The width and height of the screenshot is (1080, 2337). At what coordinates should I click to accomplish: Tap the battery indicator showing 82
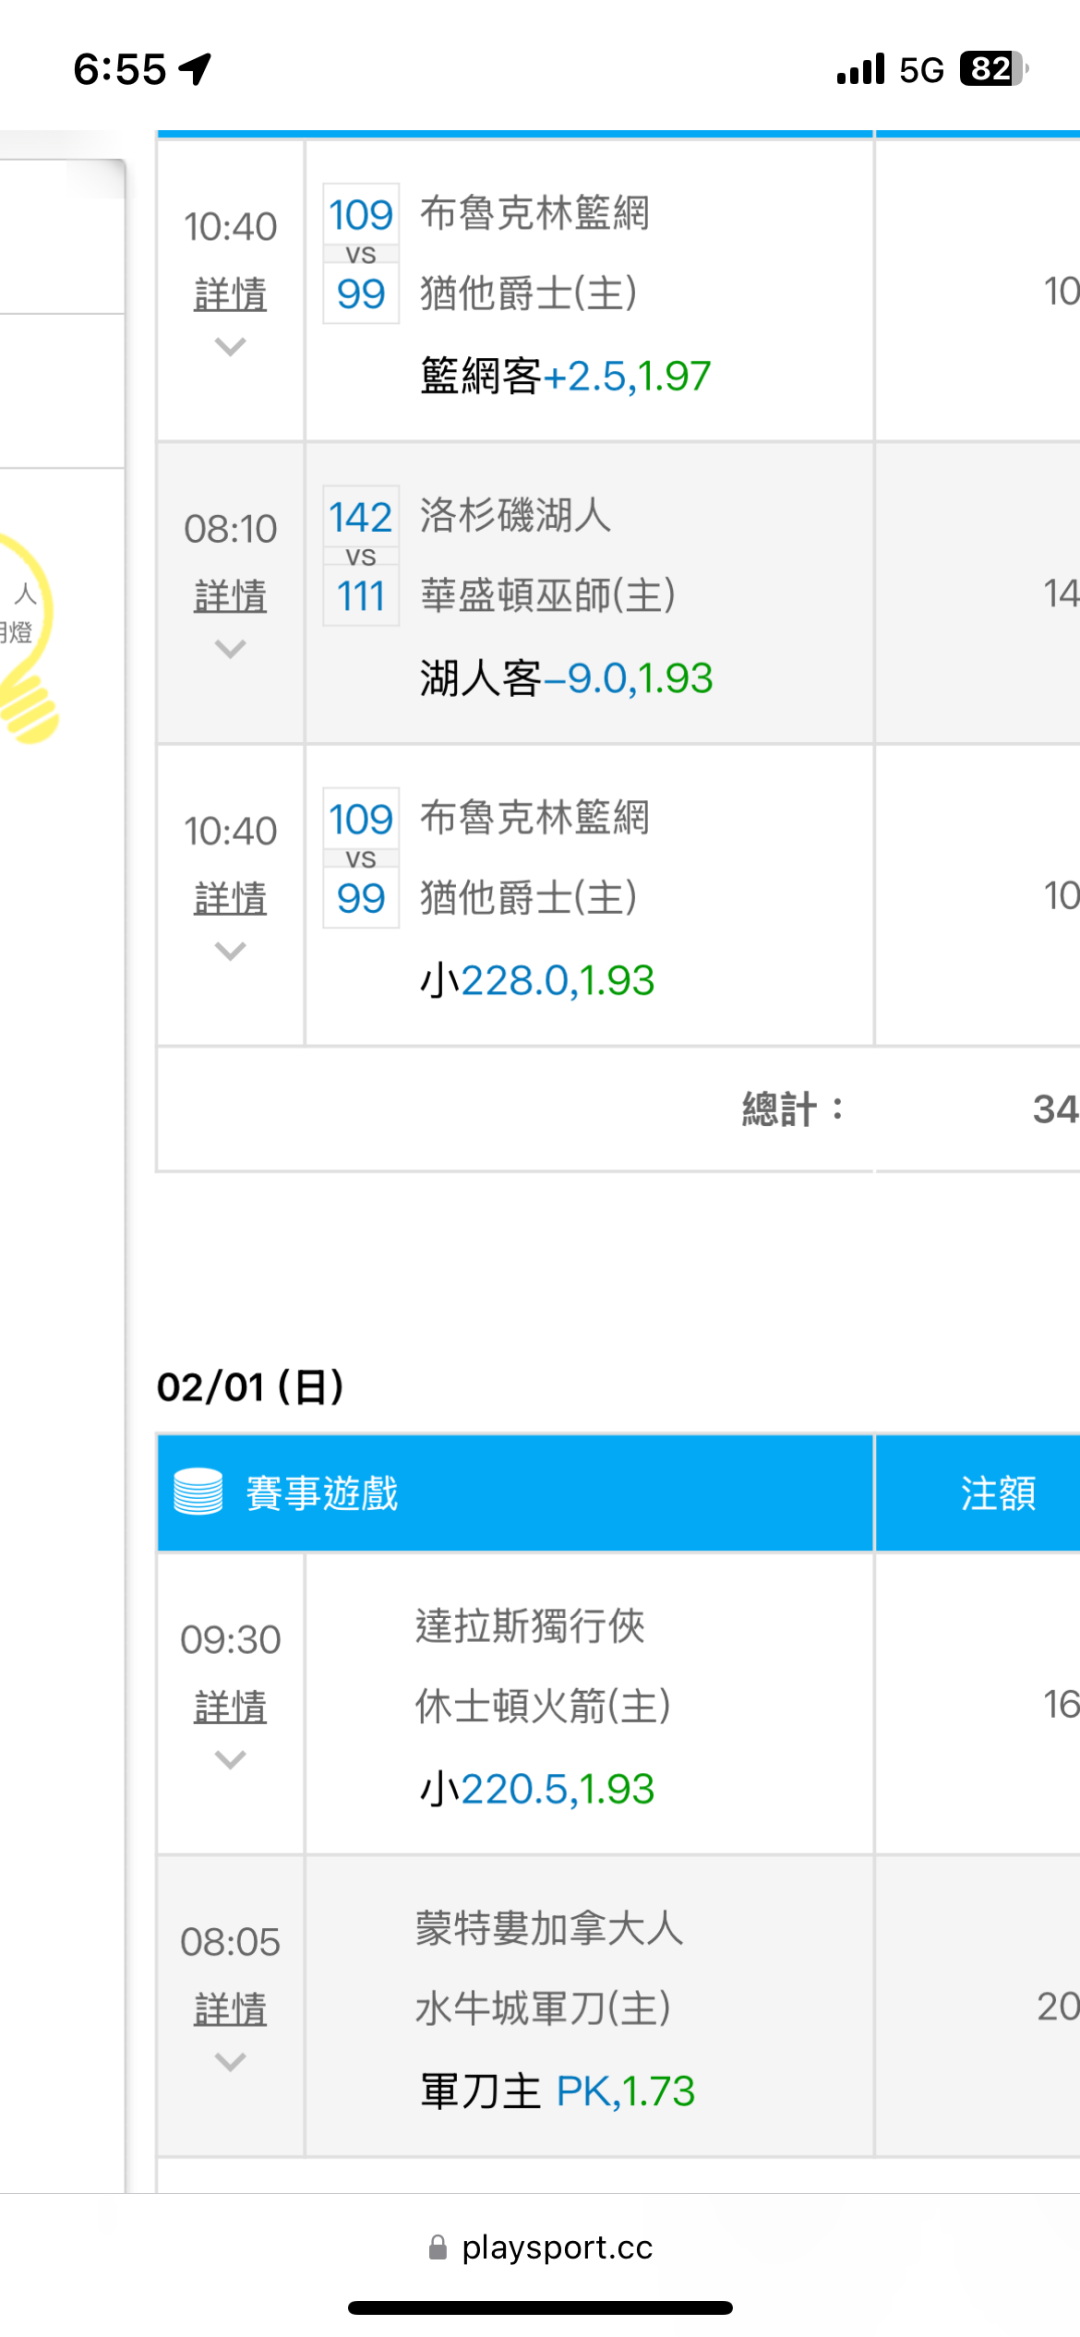point(993,69)
